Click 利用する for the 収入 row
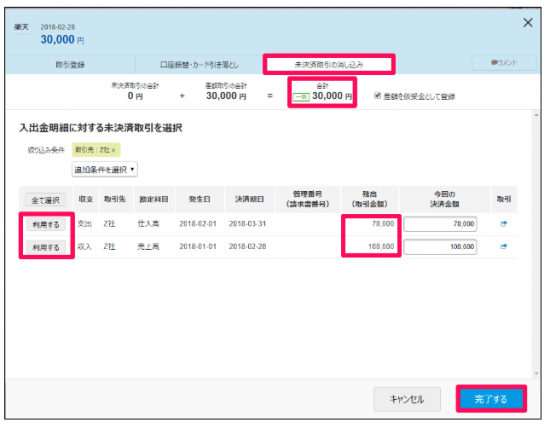550x434 pixels. pos(46,247)
